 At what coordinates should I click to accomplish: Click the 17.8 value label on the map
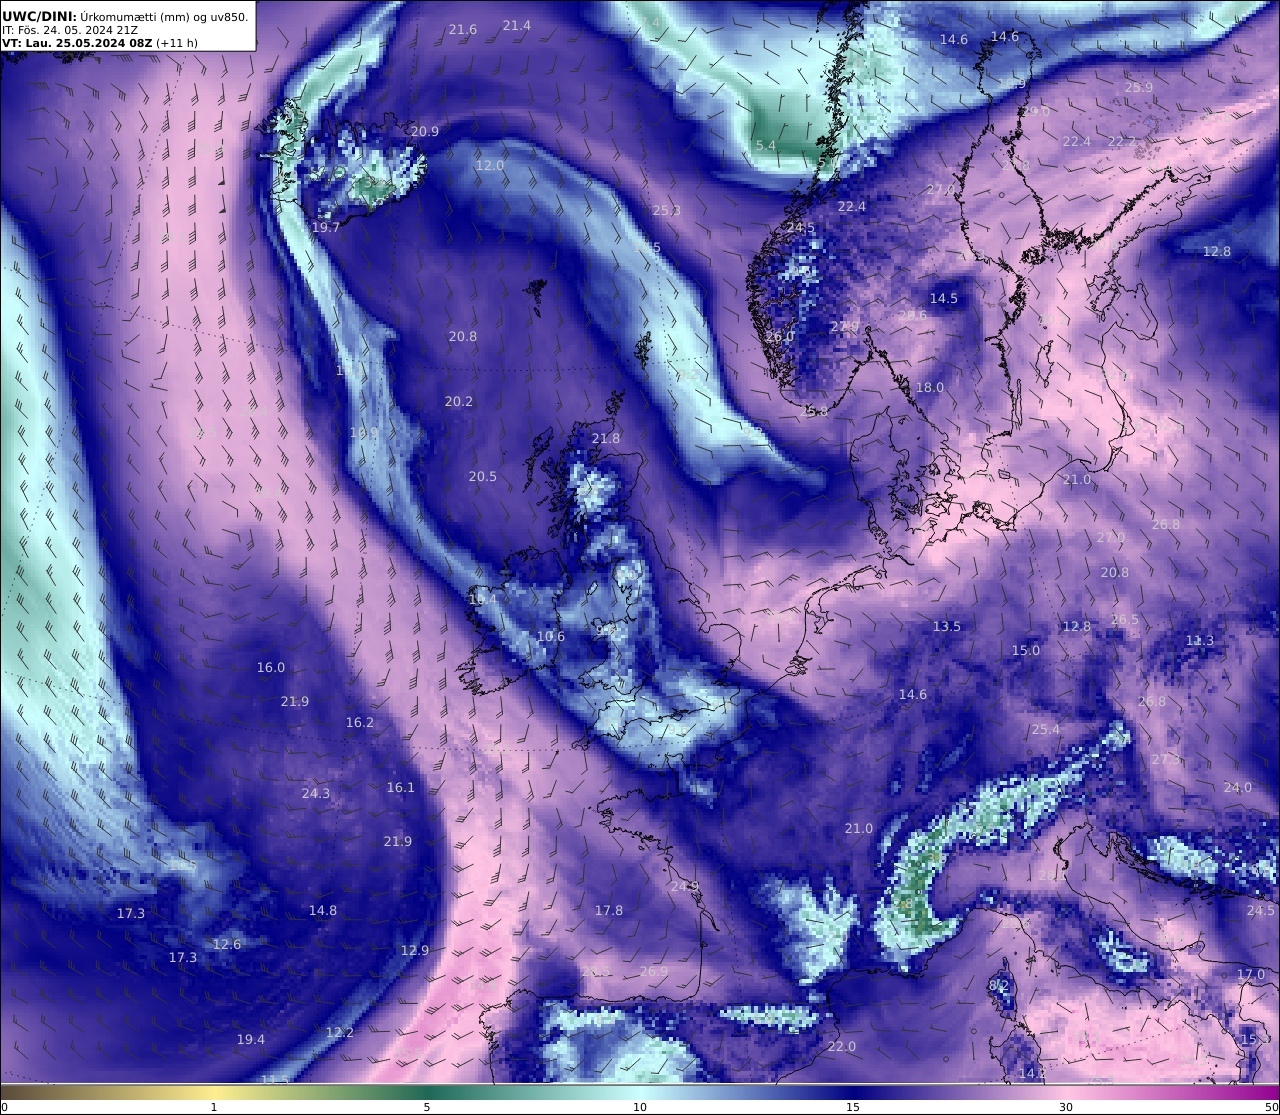[609, 911]
